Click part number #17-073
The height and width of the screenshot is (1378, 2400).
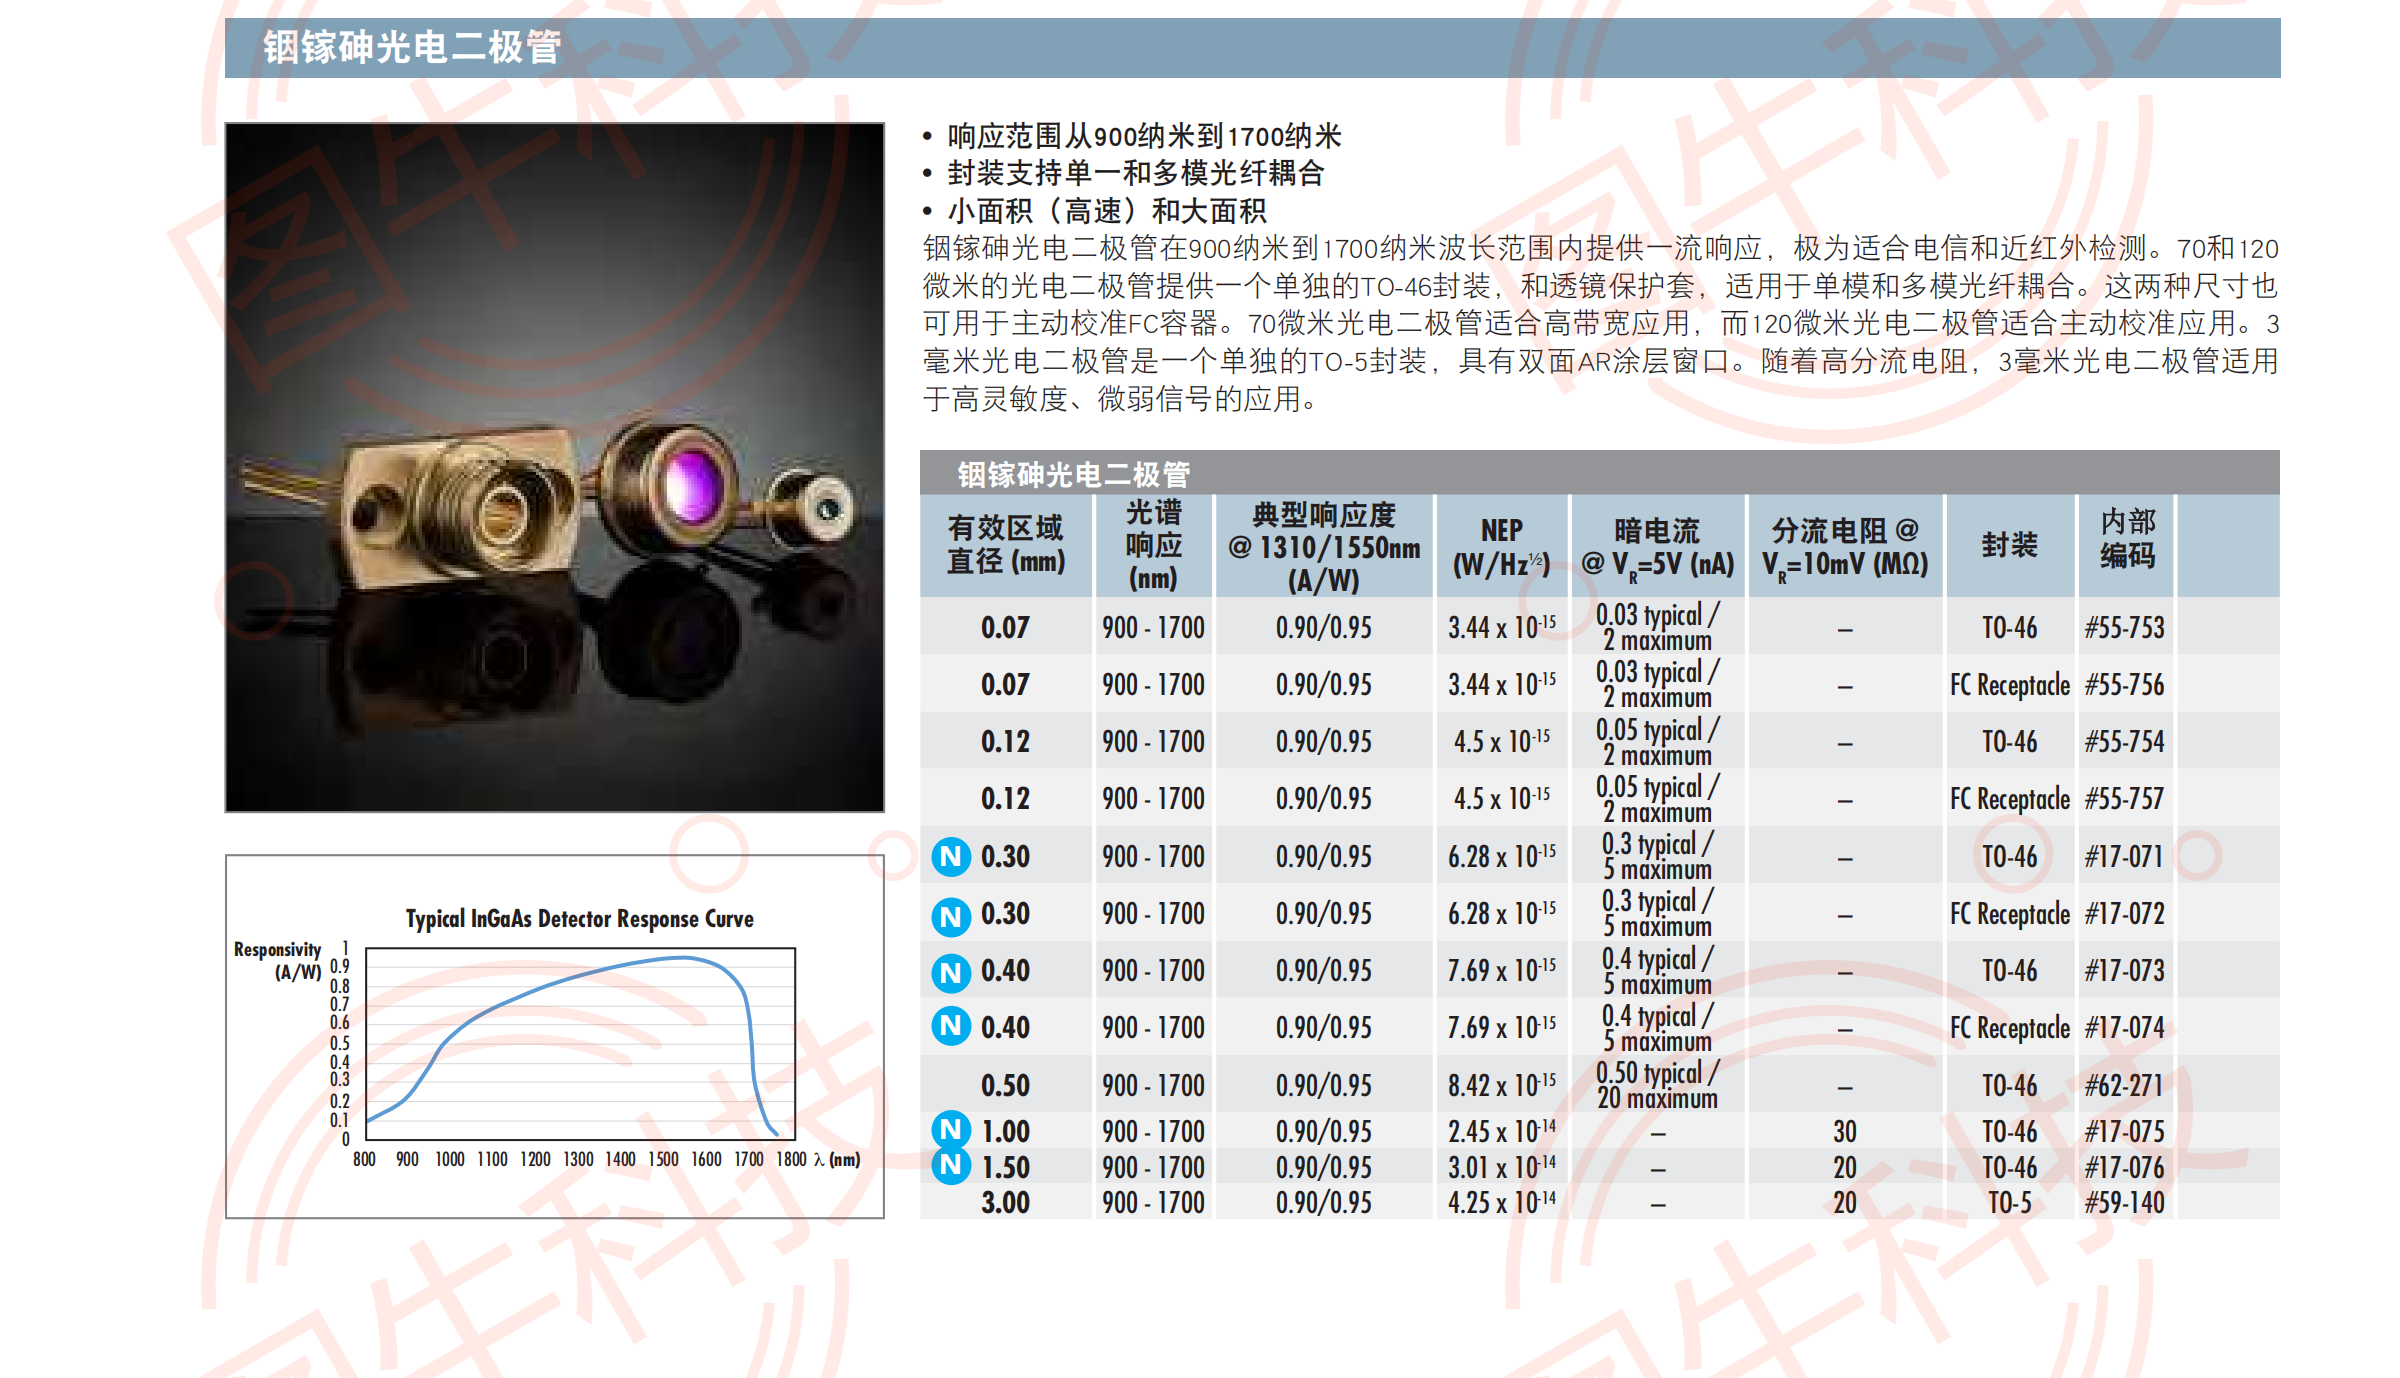2124,971
